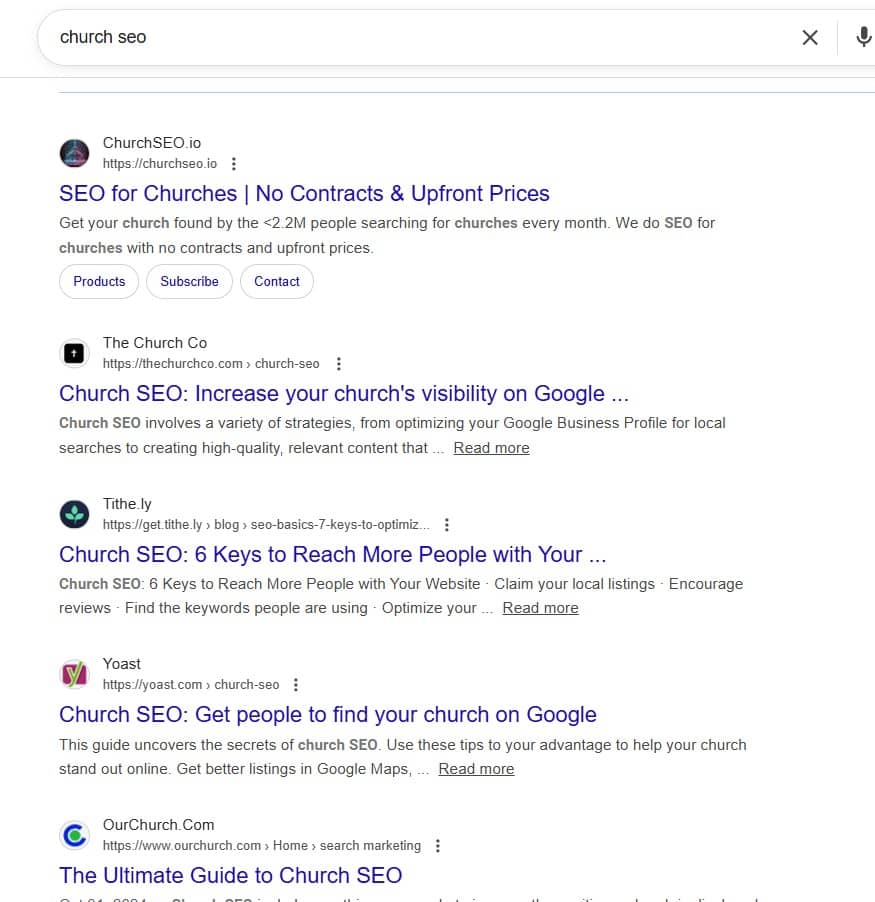
Task: Click The Church Co favicon
Action: point(74,353)
